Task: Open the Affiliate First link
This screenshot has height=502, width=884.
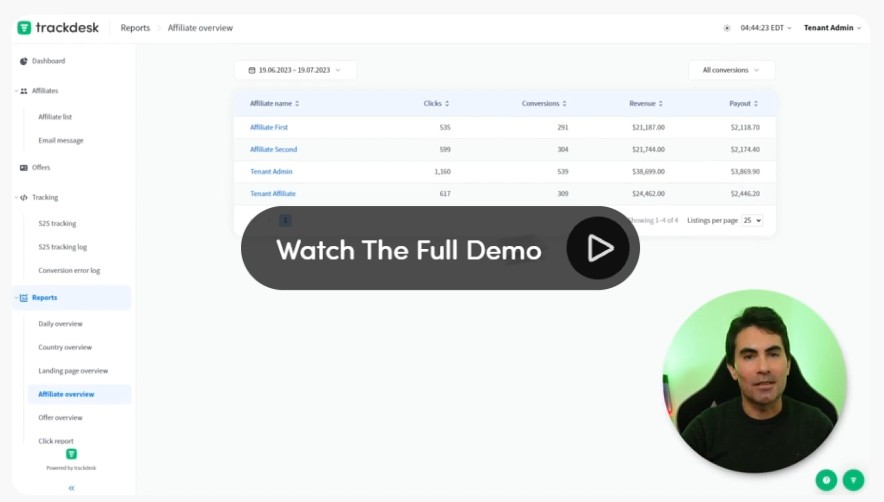Action: coord(269,128)
